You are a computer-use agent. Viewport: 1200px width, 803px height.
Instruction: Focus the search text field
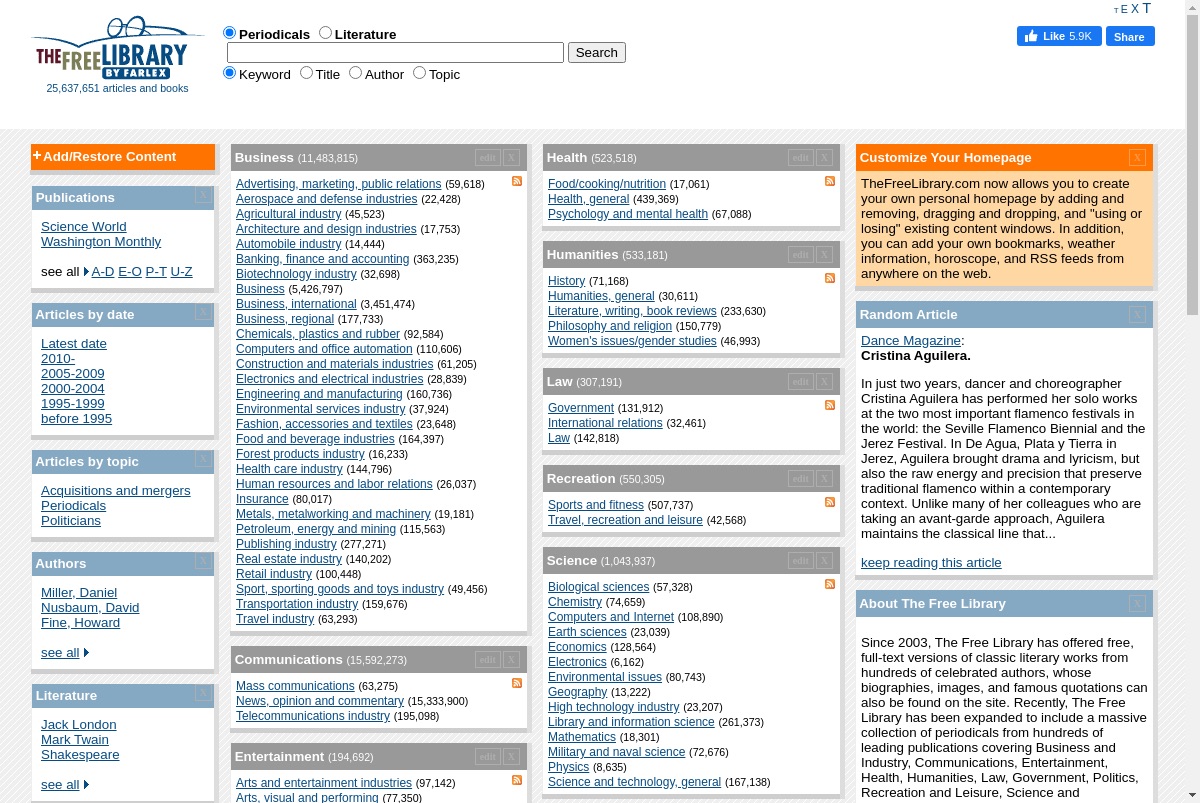point(395,52)
